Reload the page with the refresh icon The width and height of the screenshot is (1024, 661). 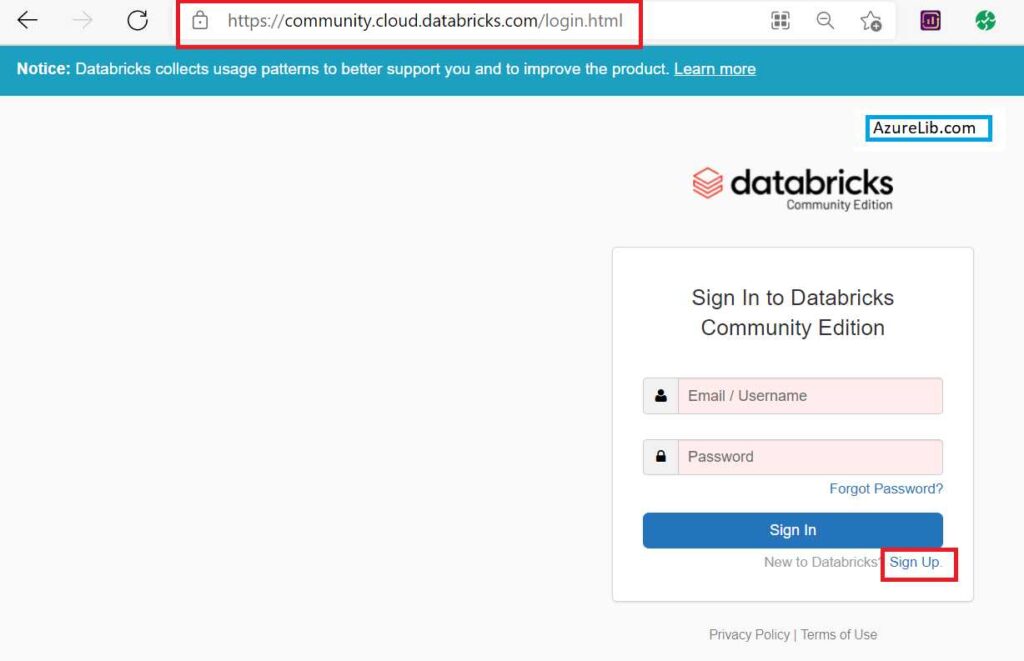137,20
